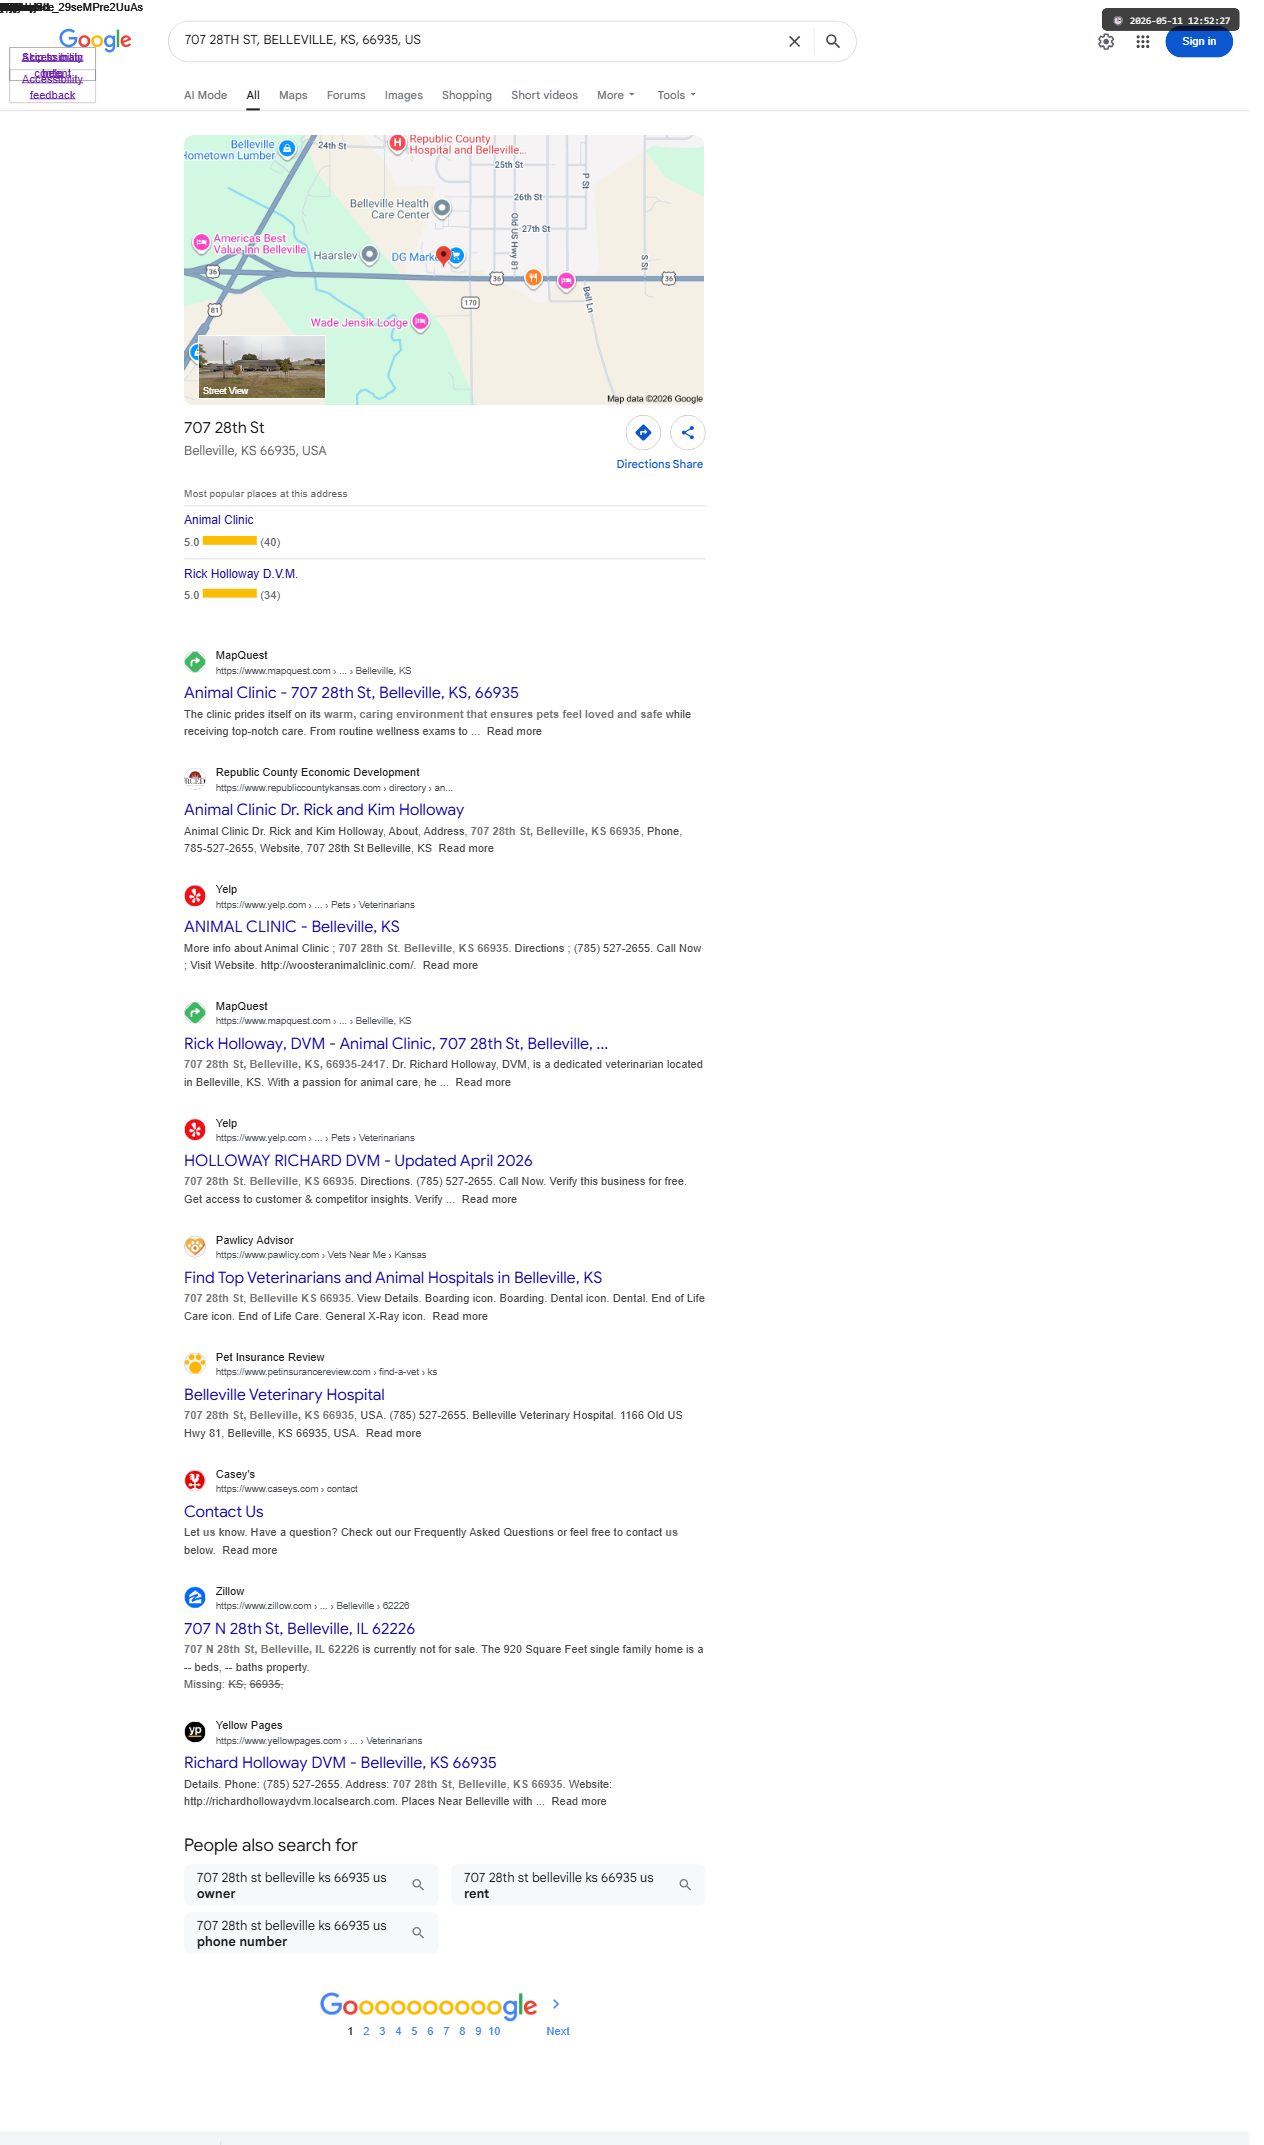1264x2145 pixels.
Task: Expand the More dropdown
Action: [x=616, y=95]
